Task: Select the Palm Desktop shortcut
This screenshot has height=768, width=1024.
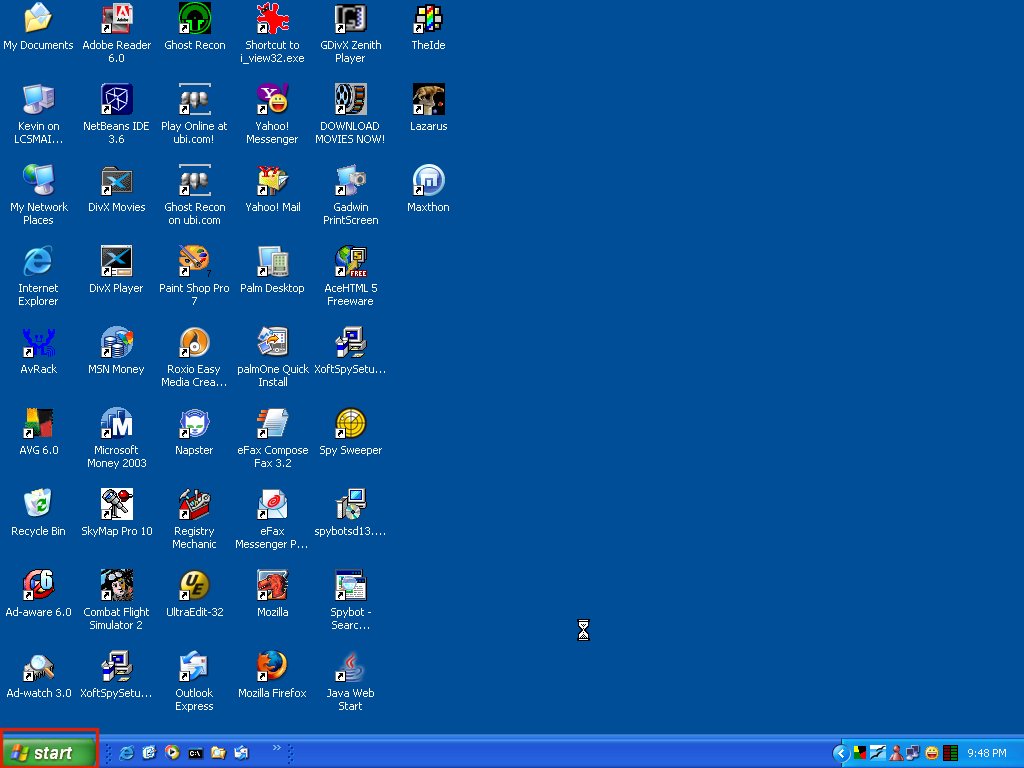Action: [272, 261]
